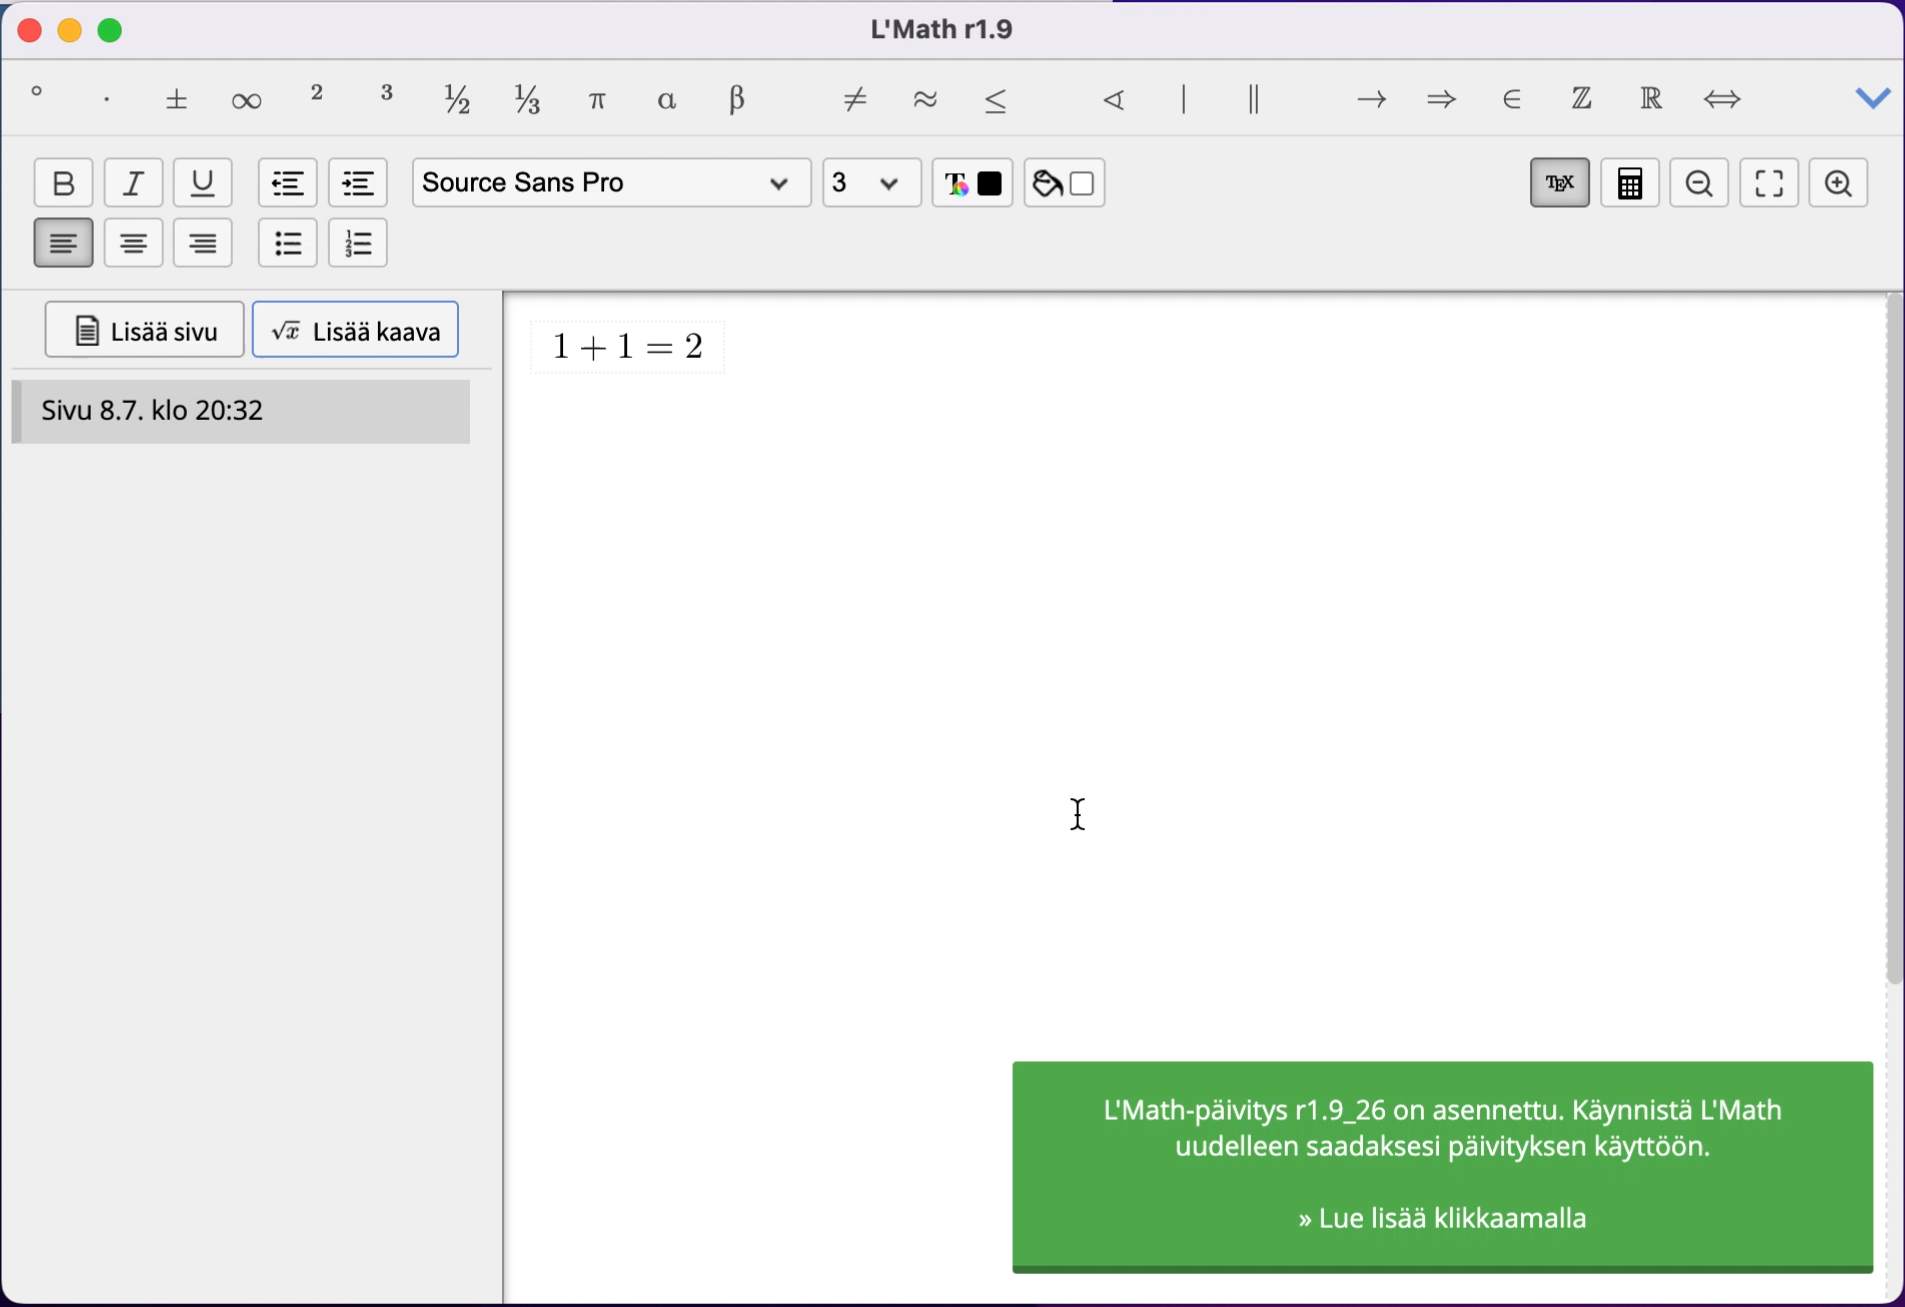Align text to the right

[x=204, y=243]
